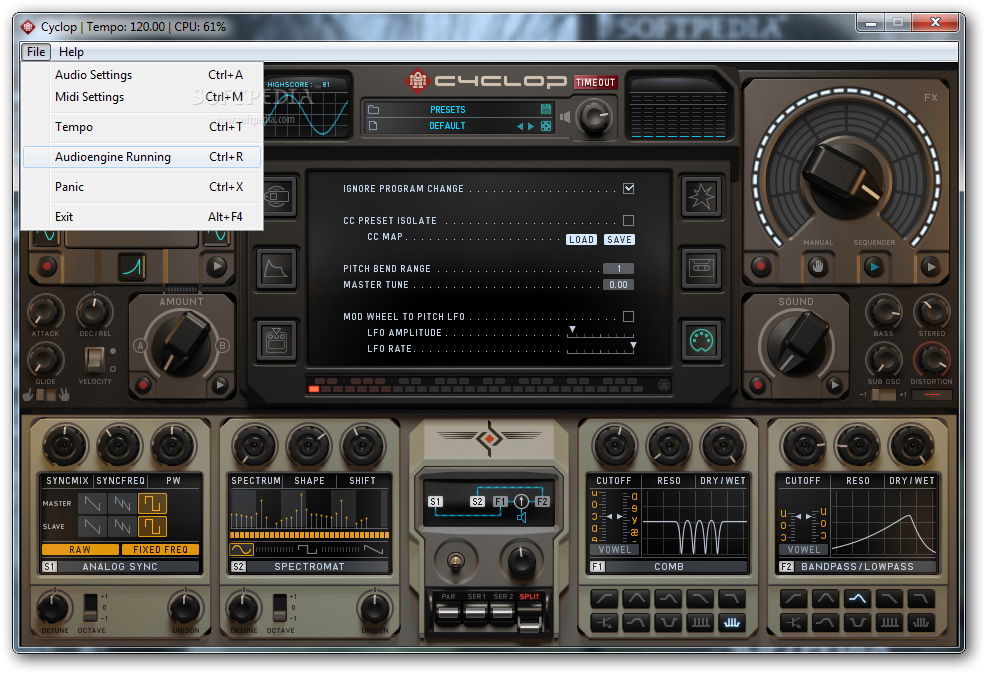Click the Master Tune value field
986x674 pixels.
[x=619, y=285]
